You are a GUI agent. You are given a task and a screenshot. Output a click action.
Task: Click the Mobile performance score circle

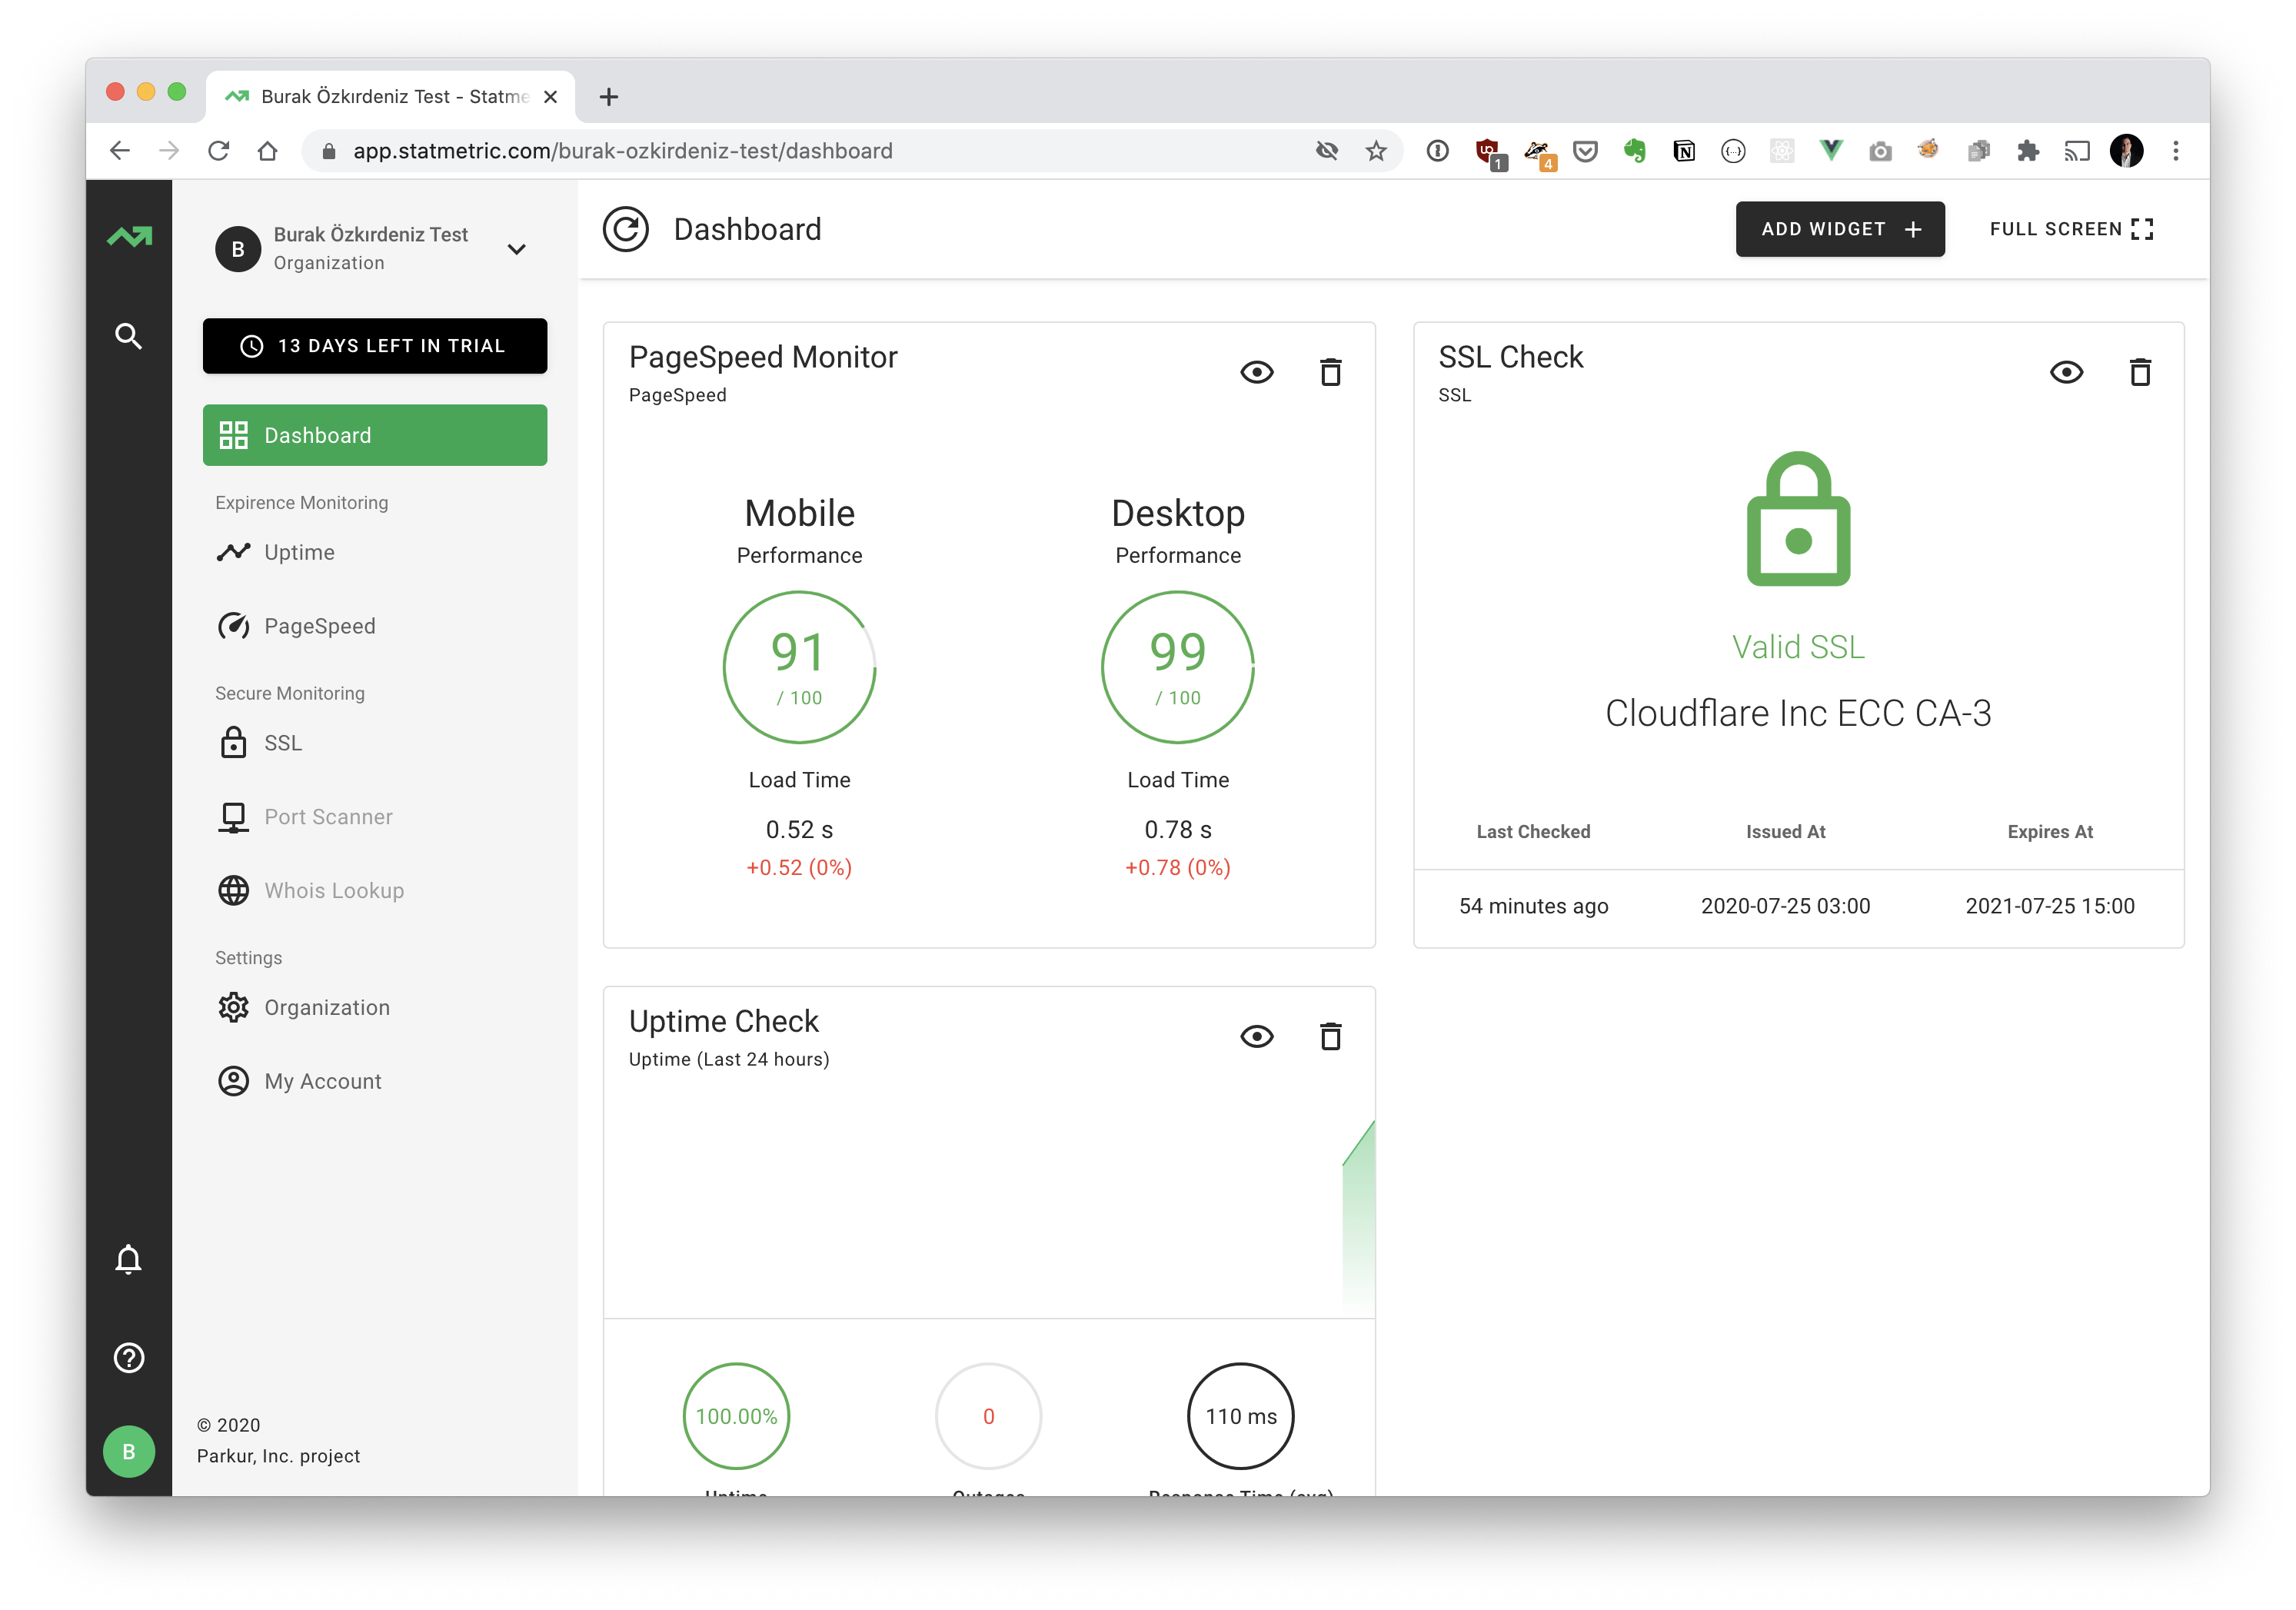coord(799,667)
